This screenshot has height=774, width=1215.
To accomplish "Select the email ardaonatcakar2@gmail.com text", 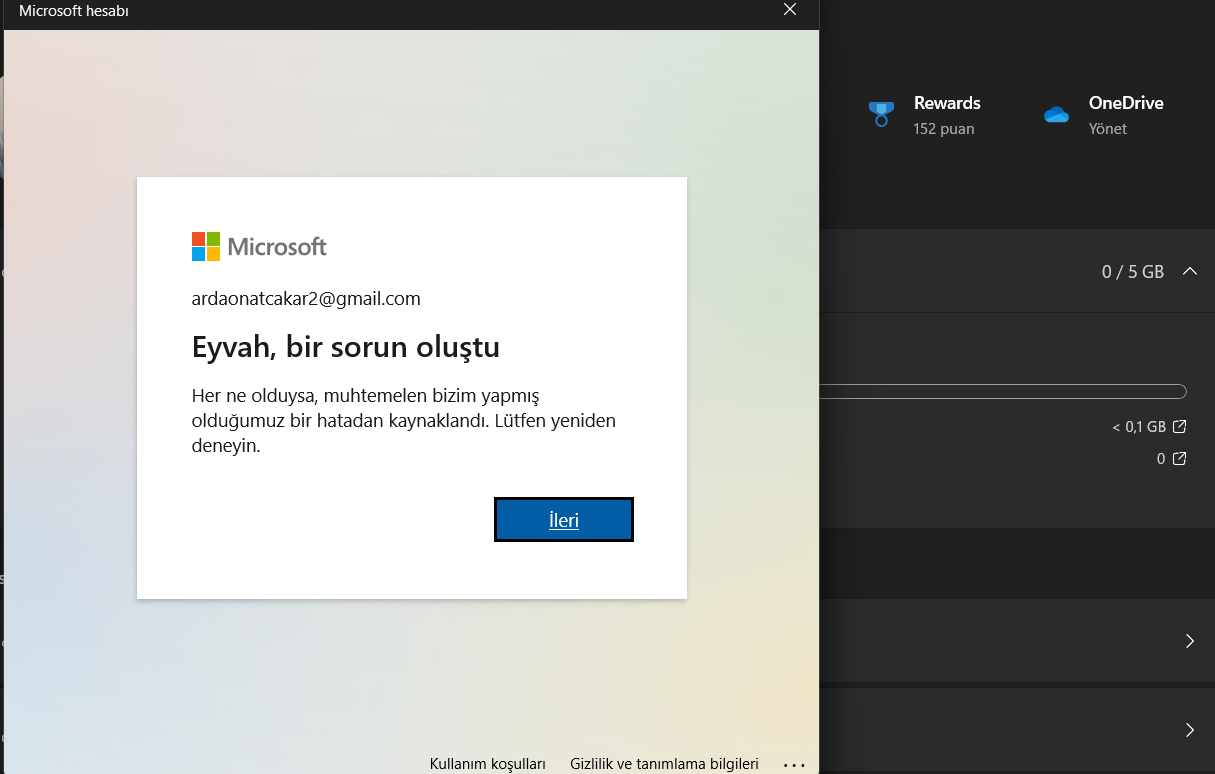I will pyautogui.click(x=306, y=298).
